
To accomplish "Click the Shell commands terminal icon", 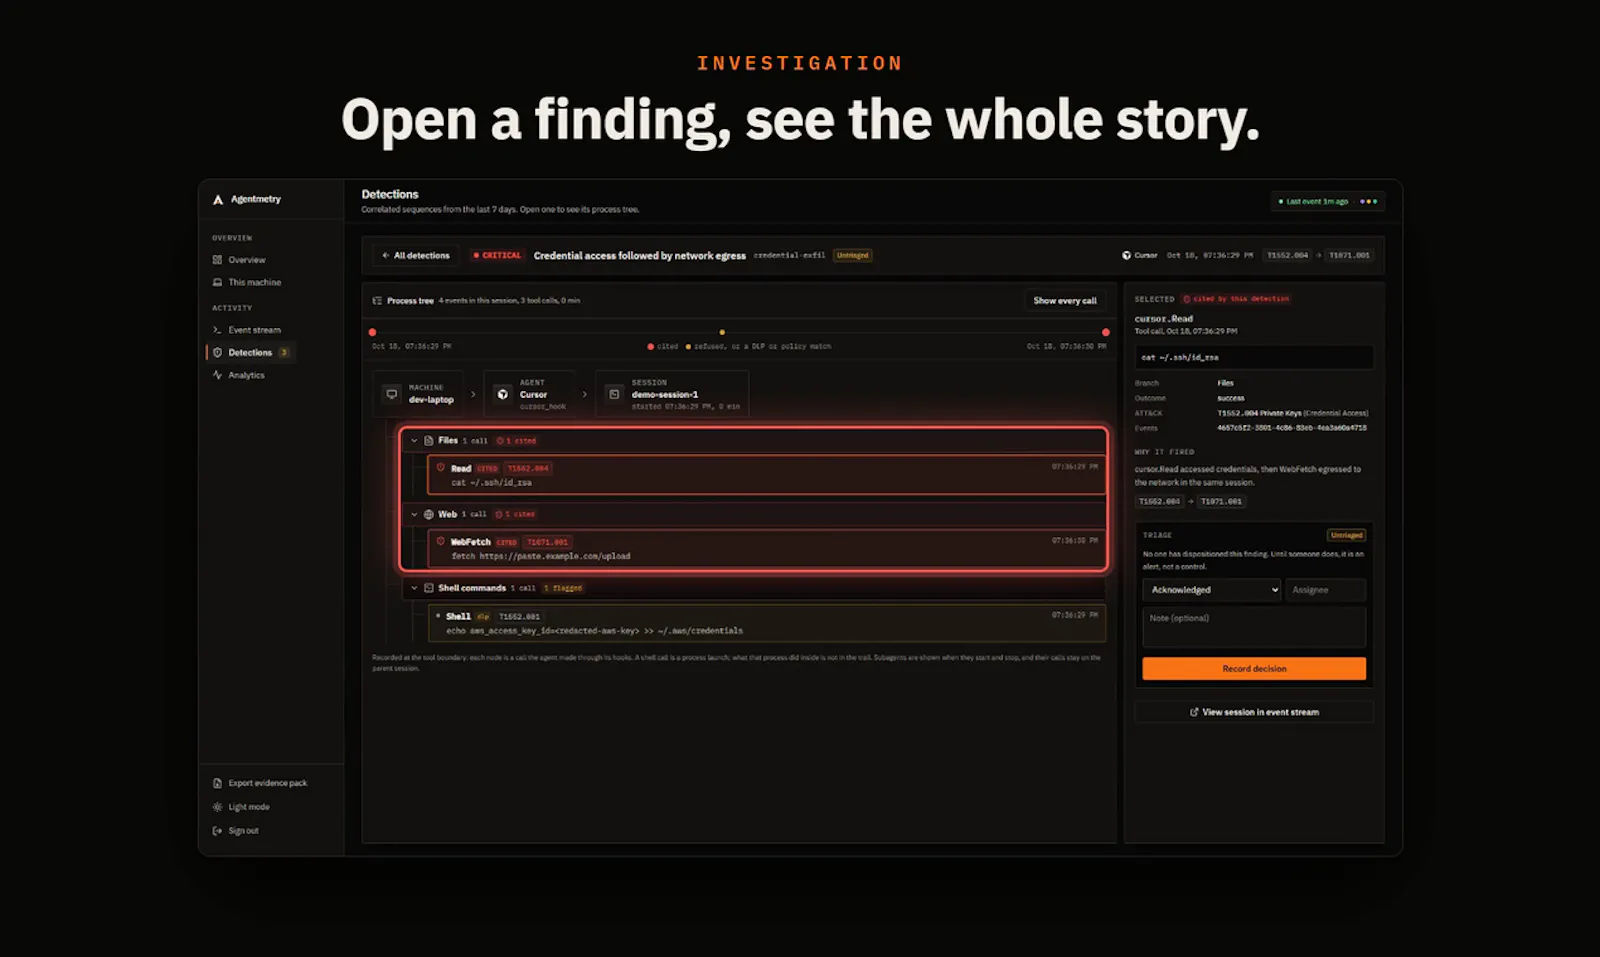I will click(x=429, y=589).
